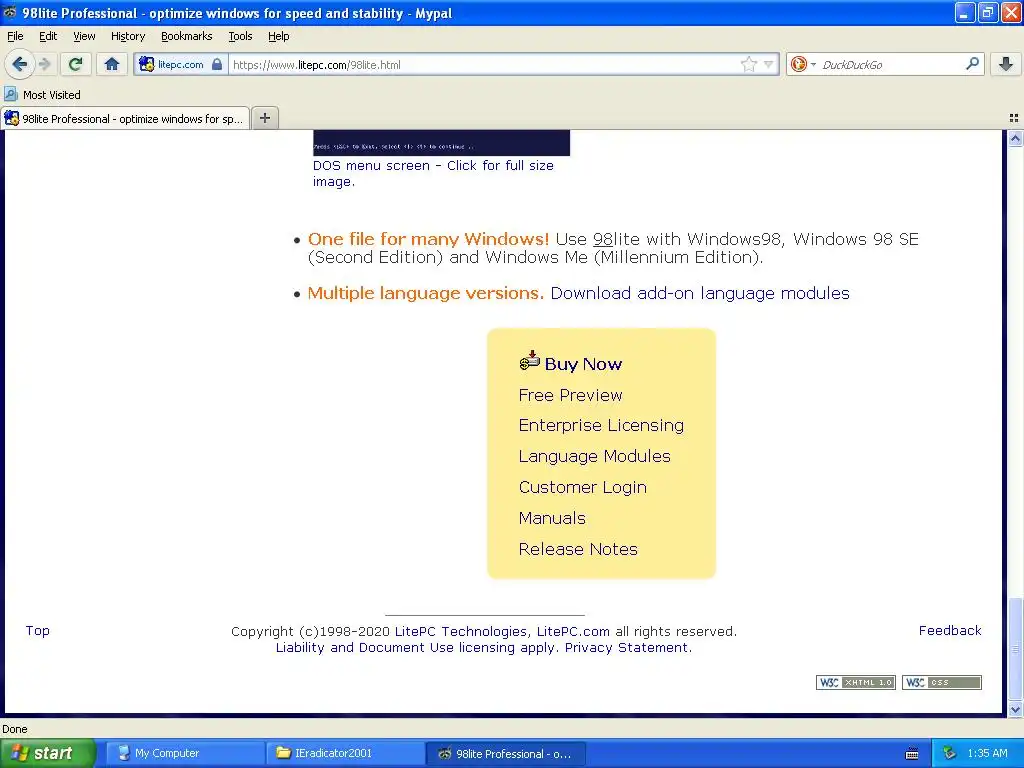This screenshot has height=768, width=1024.
Task: Switch to My Computer taskbar window
Action: point(185,753)
